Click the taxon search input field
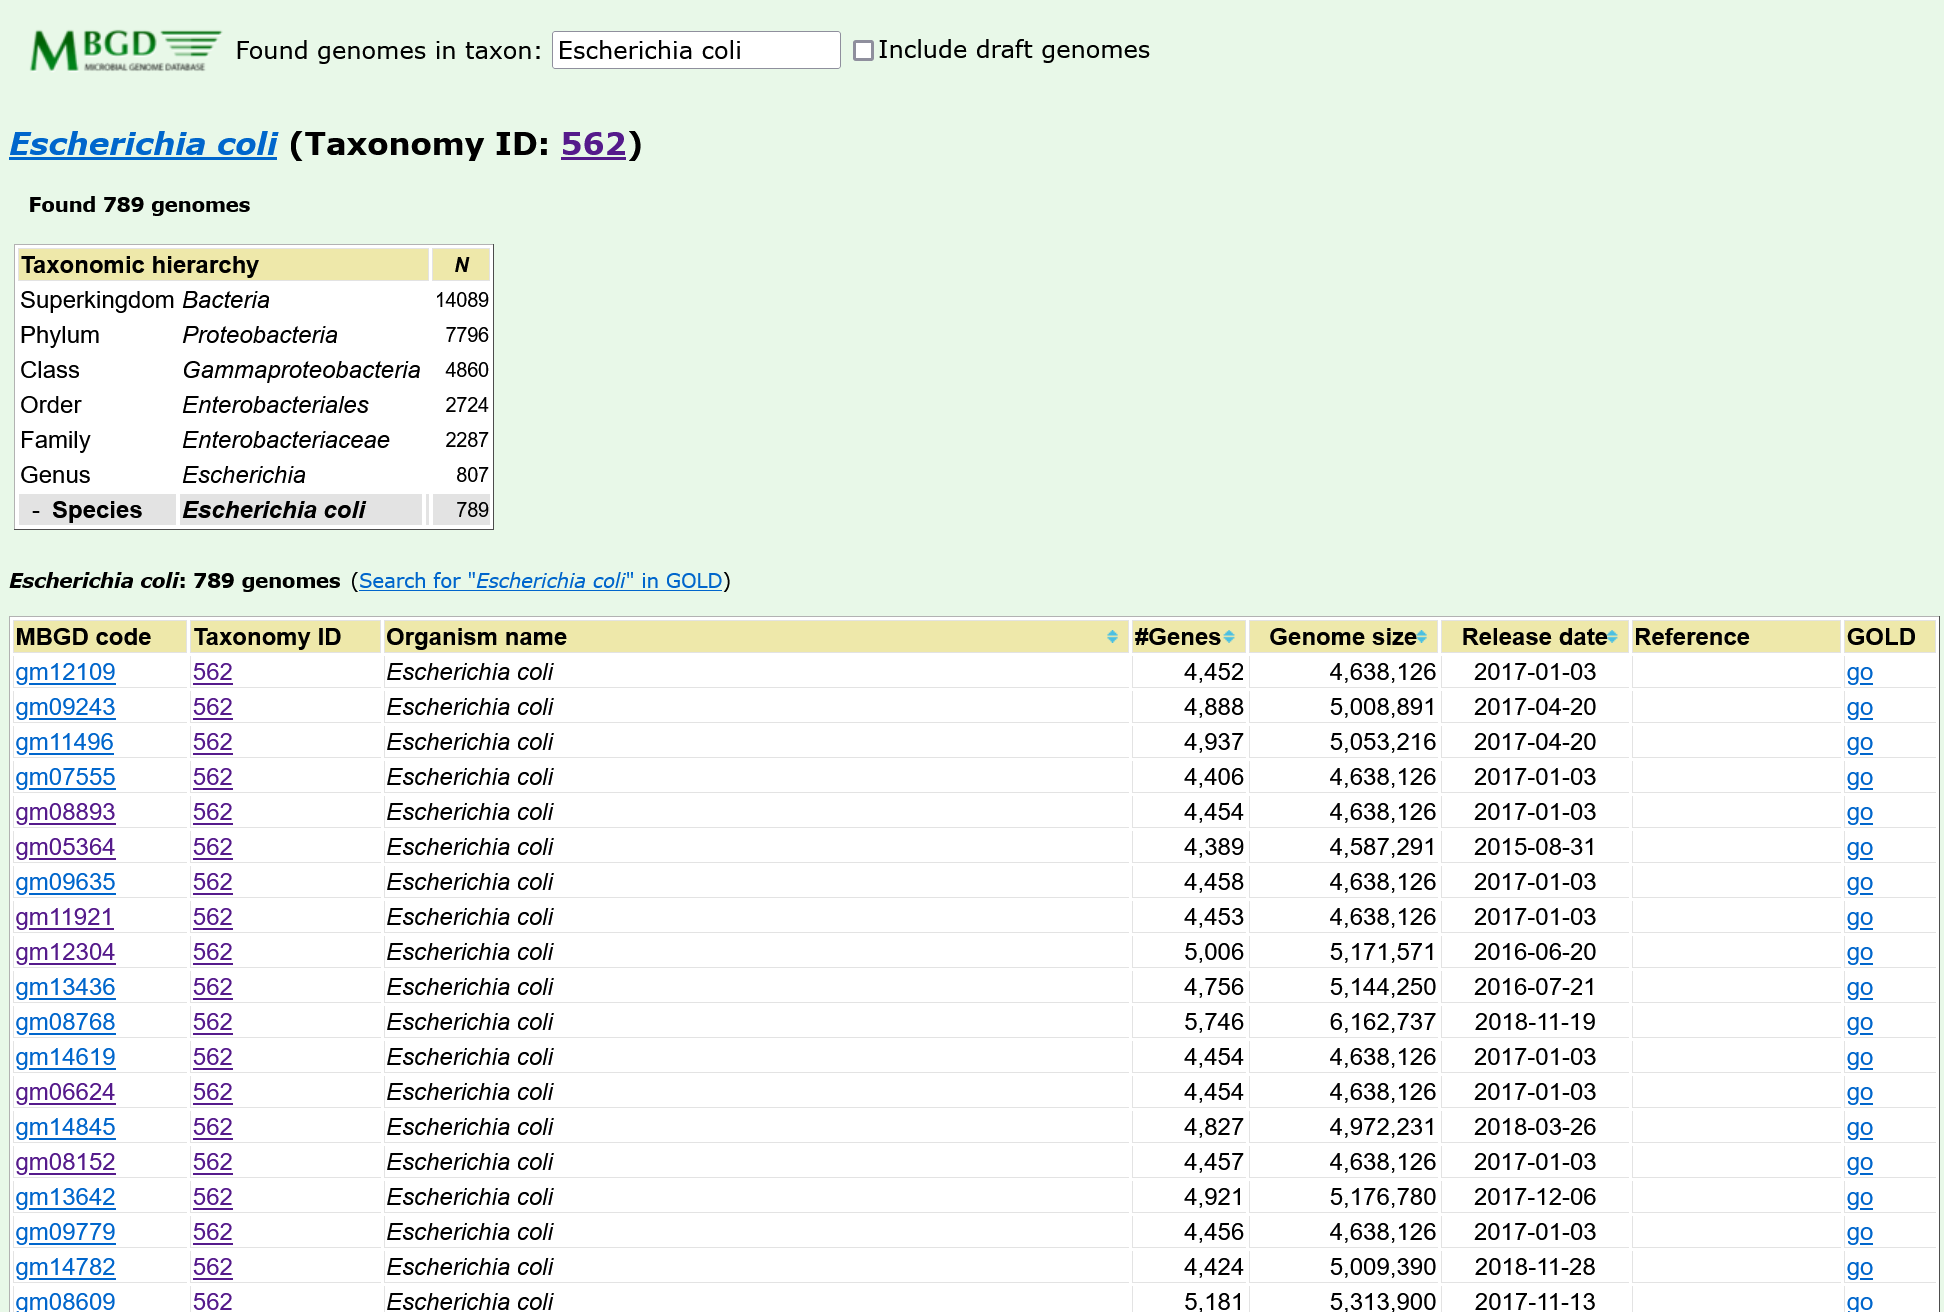Image resolution: width=1944 pixels, height=1312 pixels. point(695,50)
